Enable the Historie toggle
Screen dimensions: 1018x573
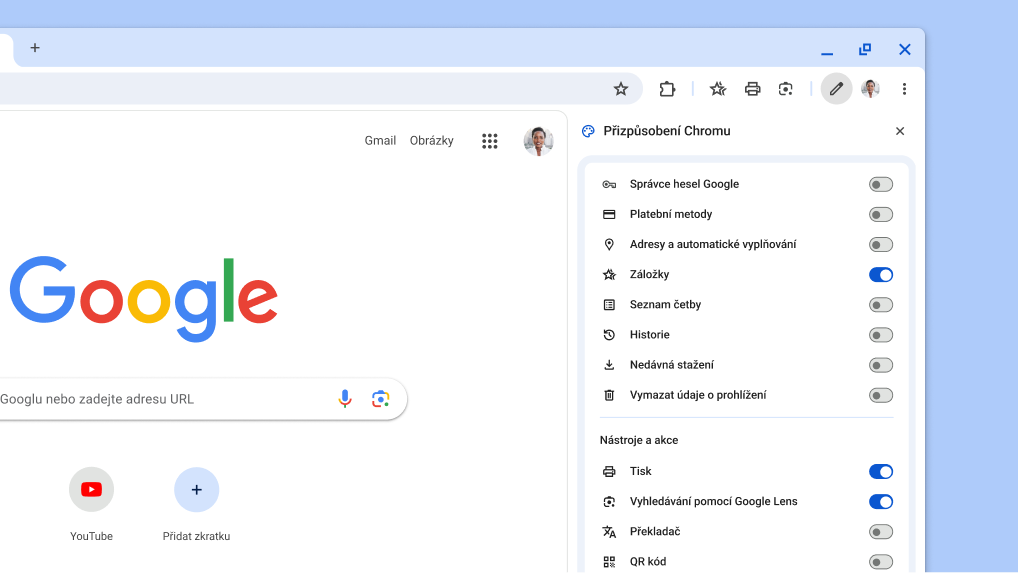(x=880, y=335)
